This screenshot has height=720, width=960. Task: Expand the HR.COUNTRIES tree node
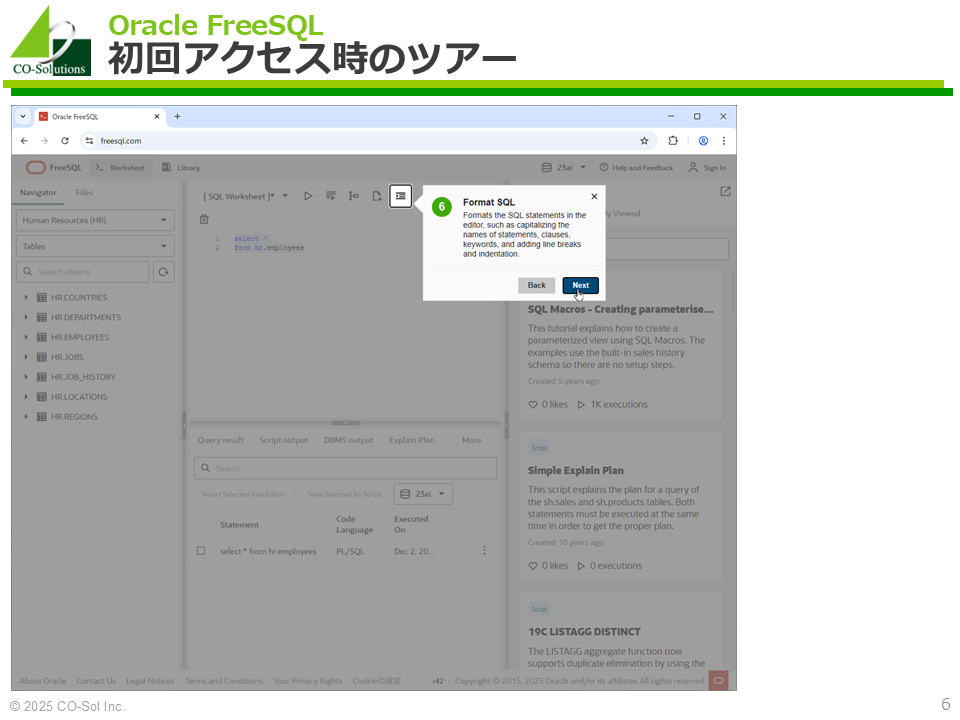[27, 298]
